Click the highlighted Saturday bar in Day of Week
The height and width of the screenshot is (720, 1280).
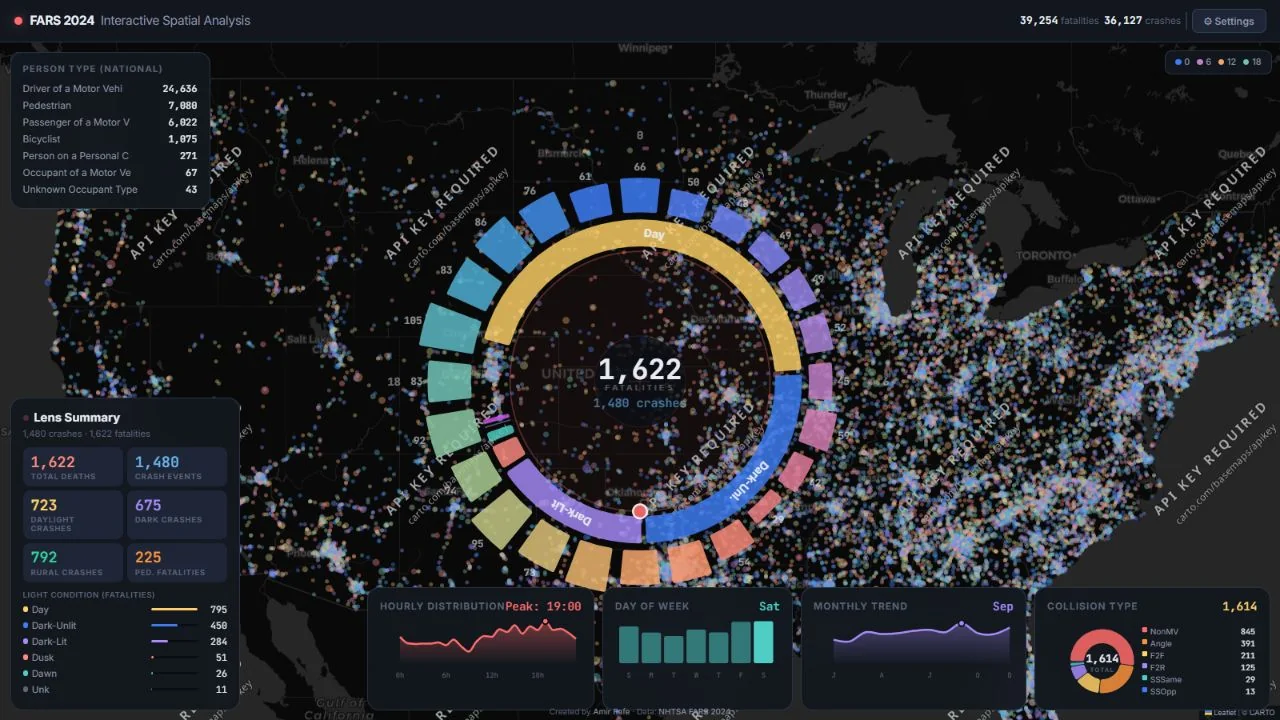pyautogui.click(x=763, y=642)
